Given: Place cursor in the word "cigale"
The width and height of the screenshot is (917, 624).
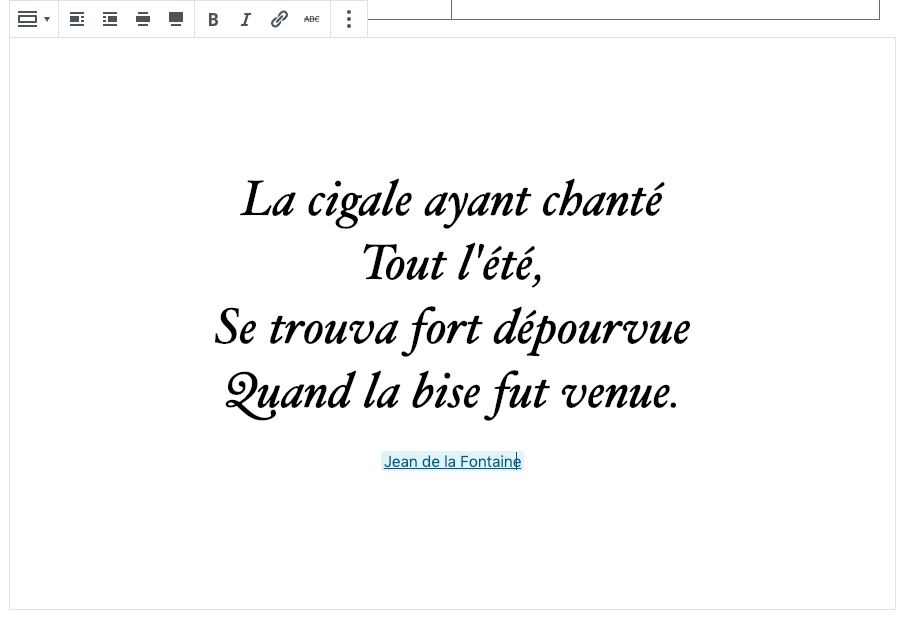Looking at the screenshot, I should [359, 201].
